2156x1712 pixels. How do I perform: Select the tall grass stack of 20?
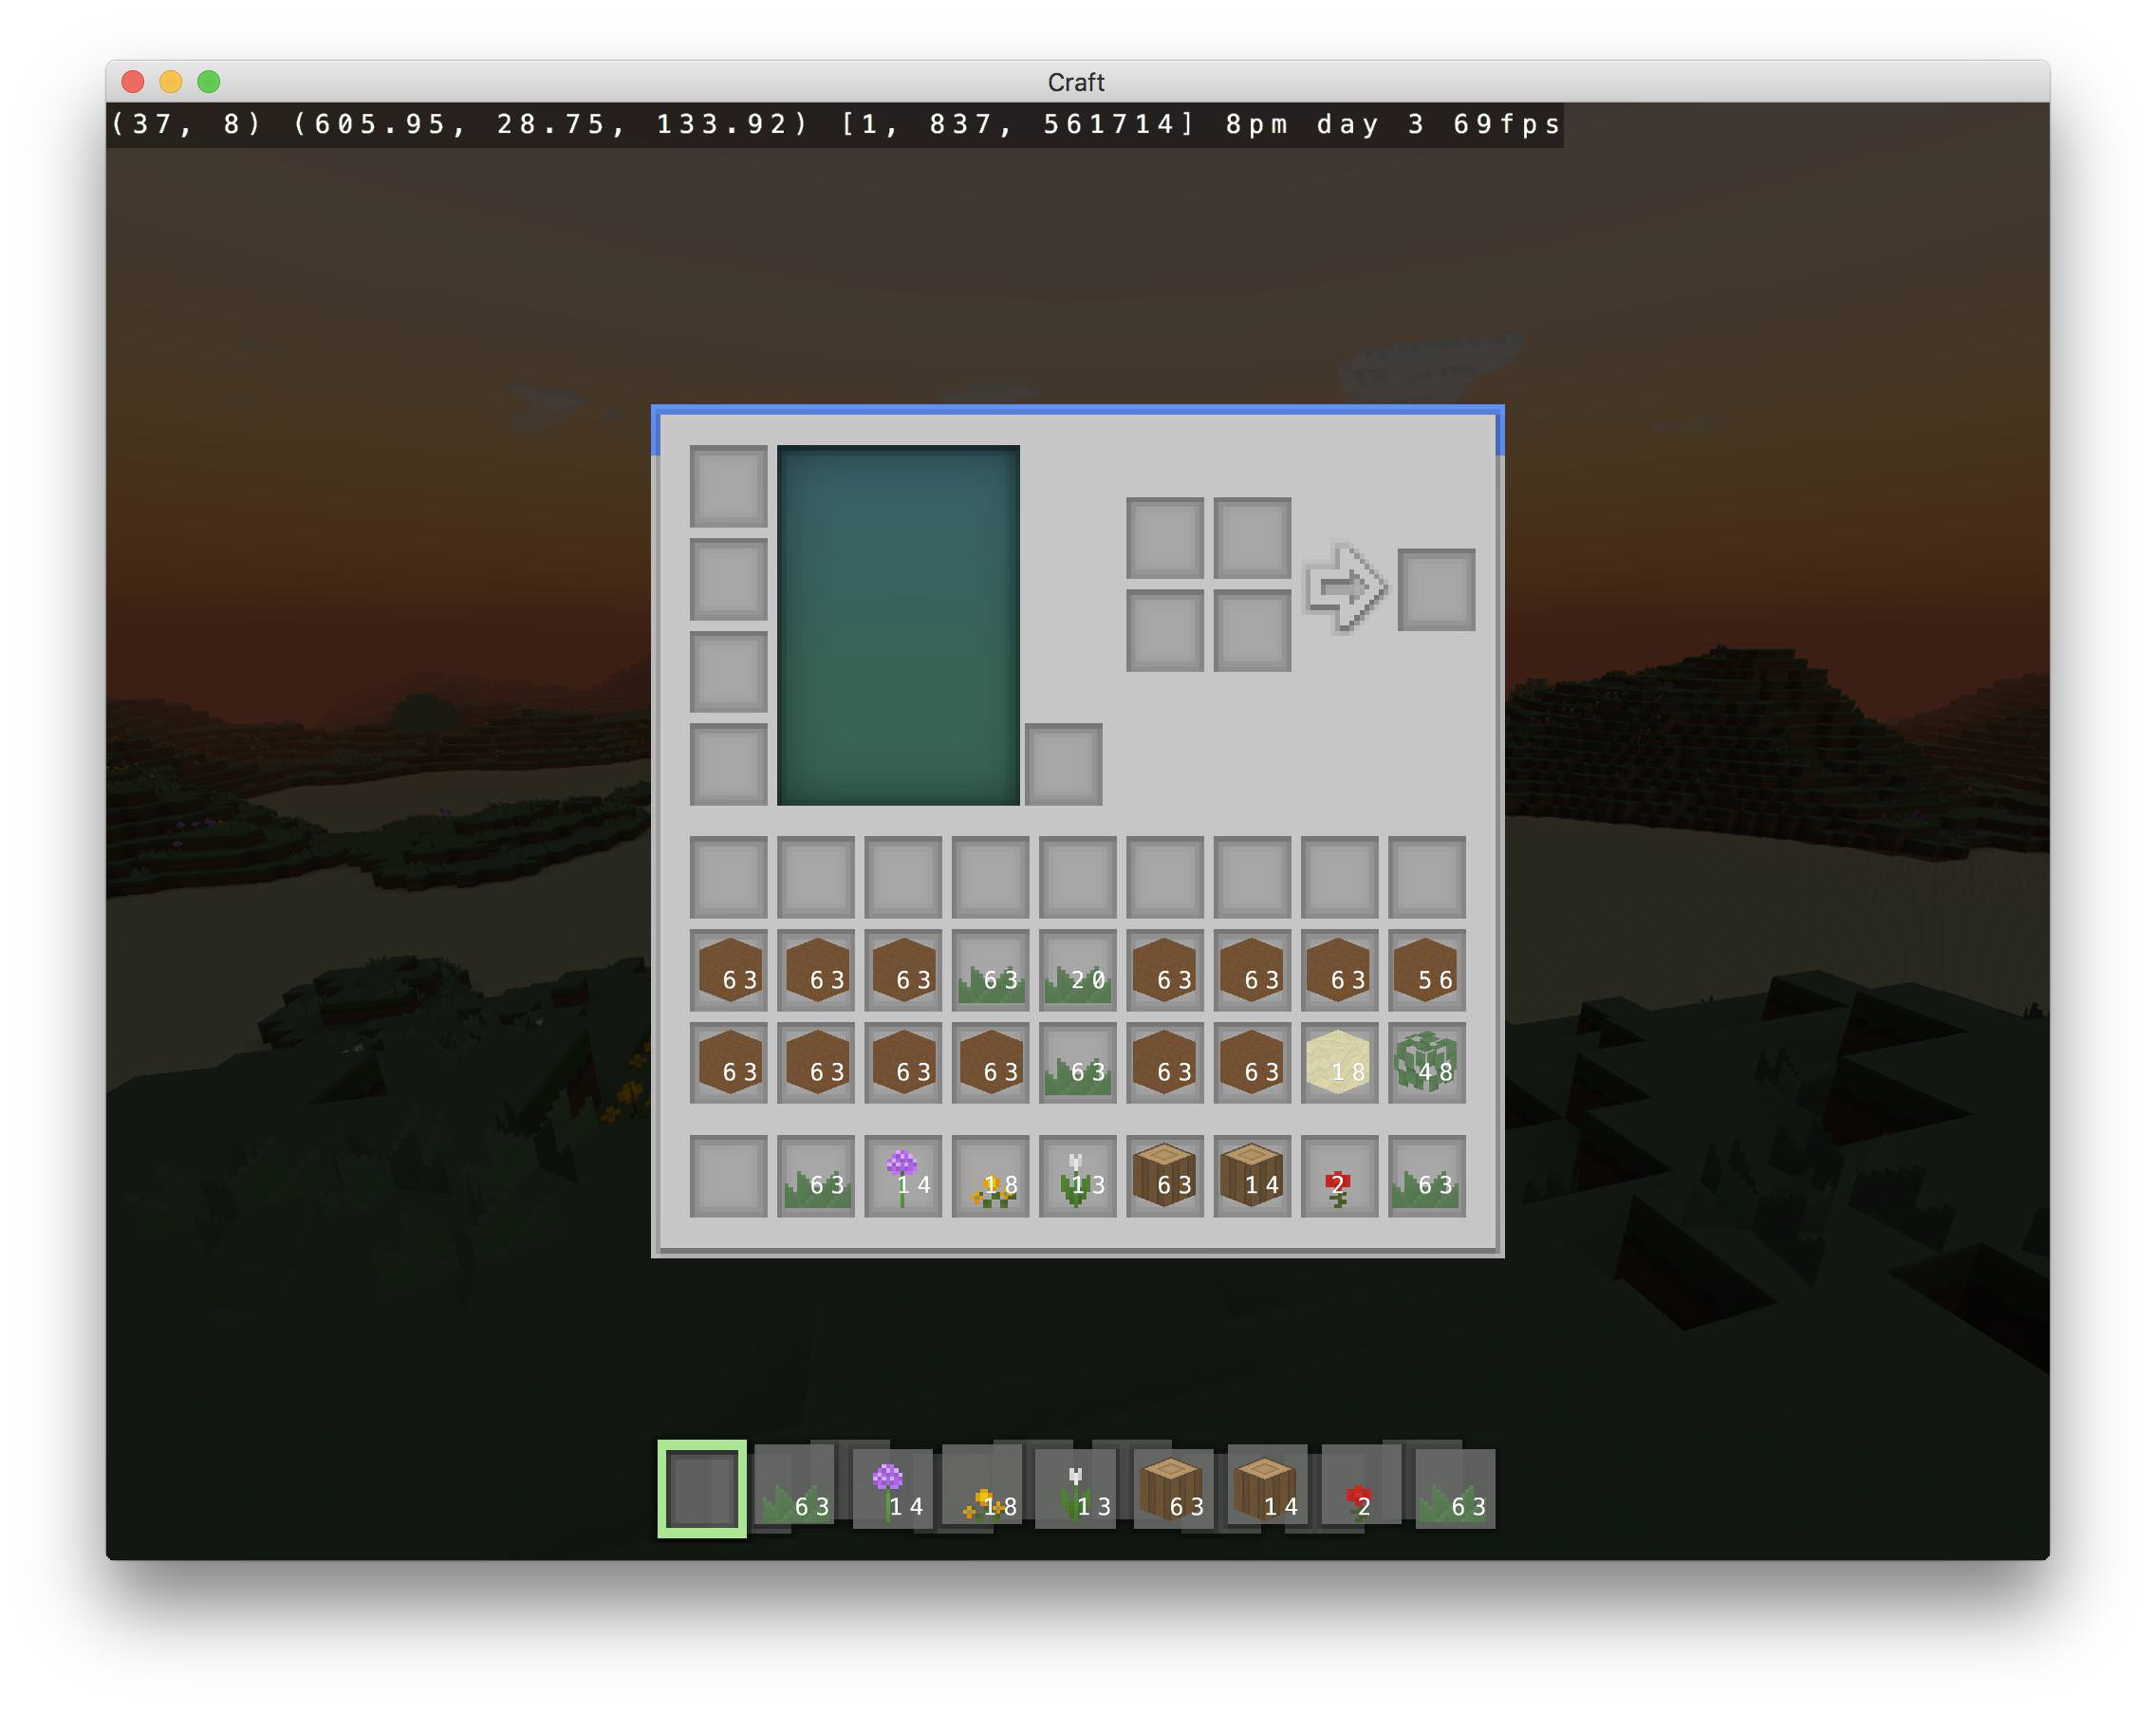(x=1077, y=970)
